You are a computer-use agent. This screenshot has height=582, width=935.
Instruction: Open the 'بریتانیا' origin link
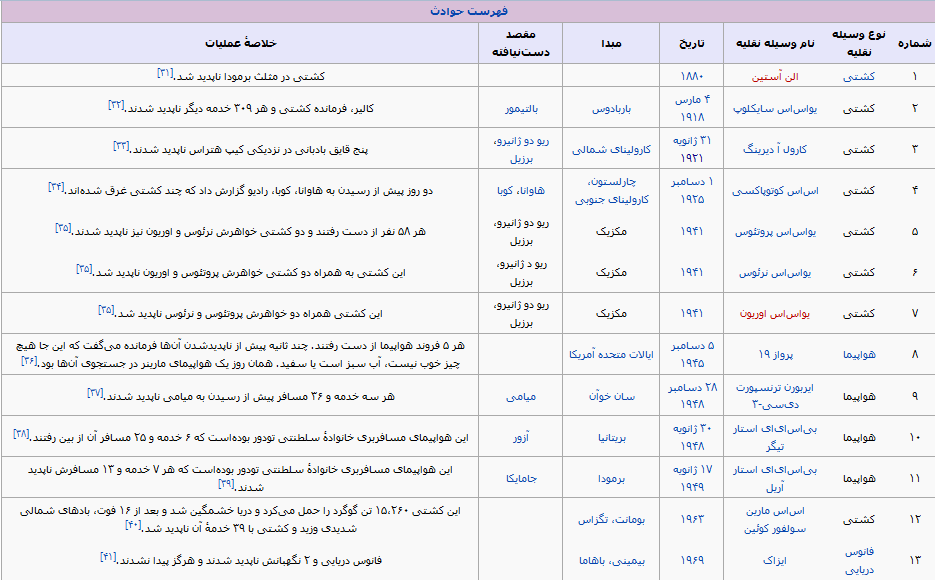tap(611, 437)
